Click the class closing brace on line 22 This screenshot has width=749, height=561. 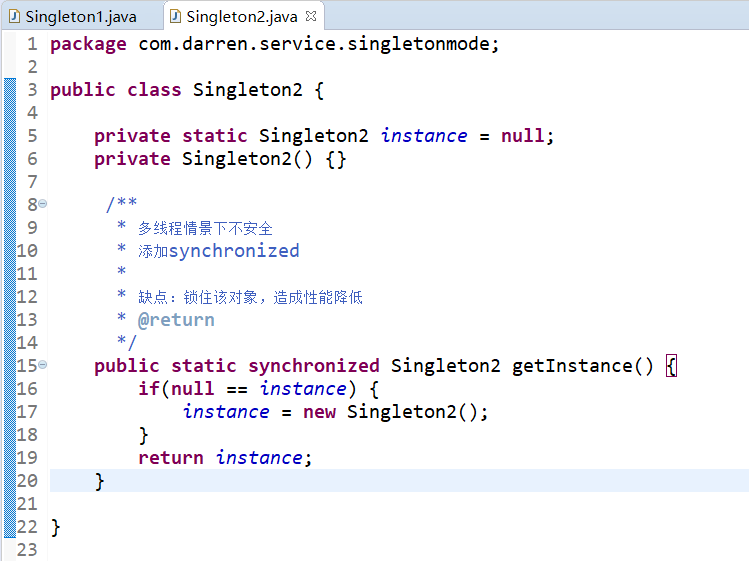(55, 528)
